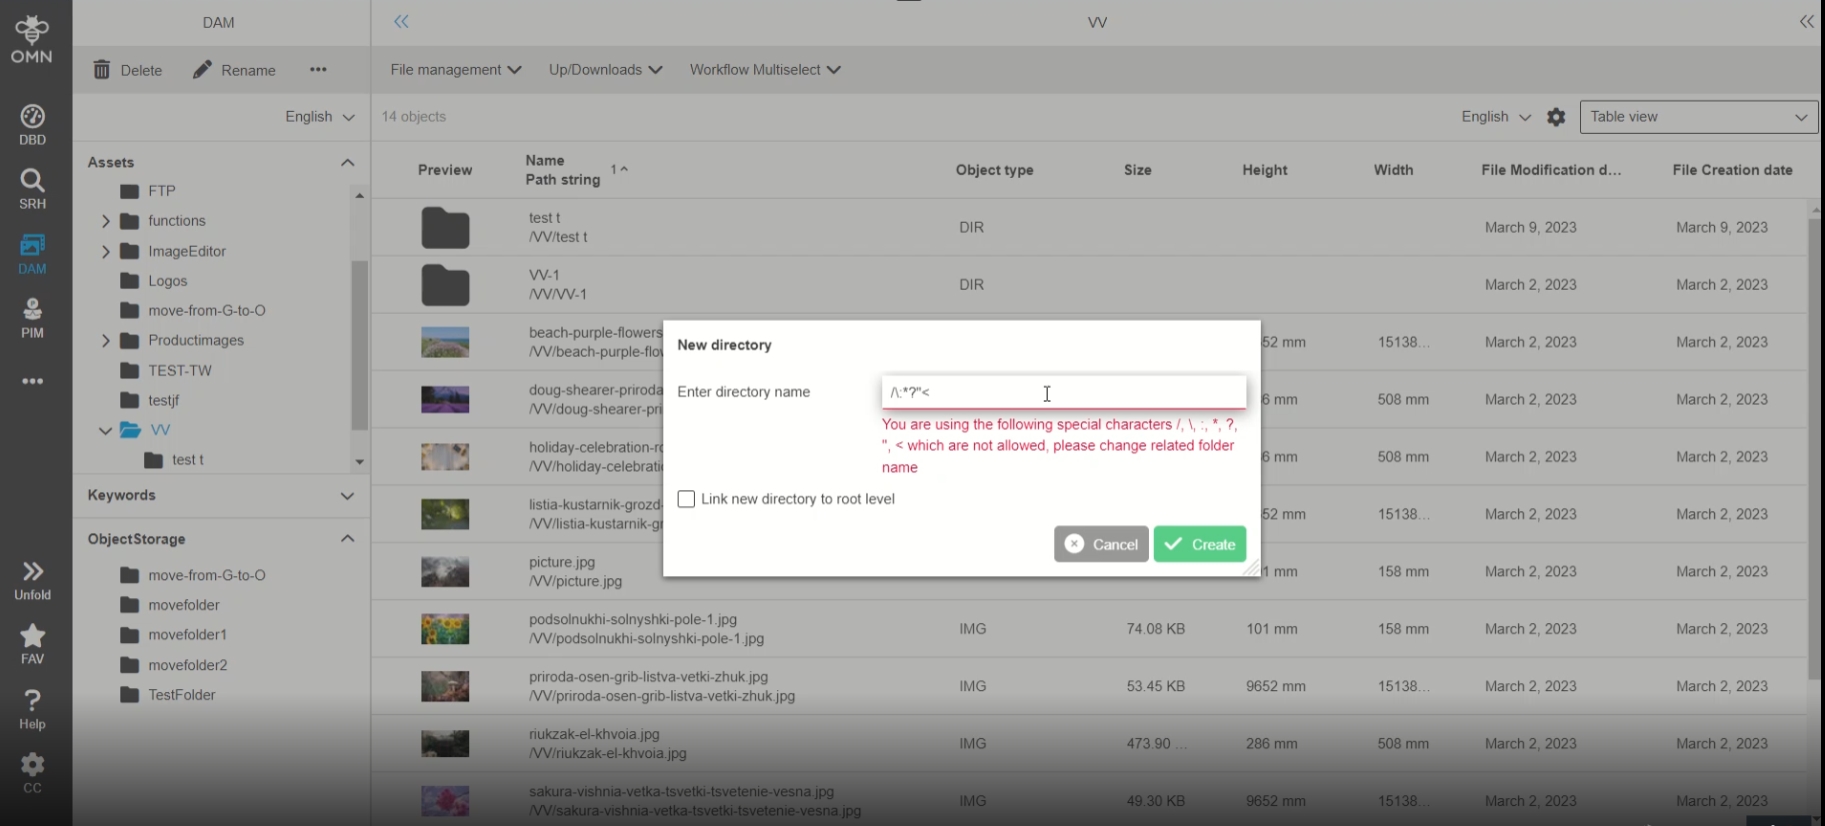Click the directory name input field
Image resolution: width=1825 pixels, height=826 pixels.
(1063, 392)
